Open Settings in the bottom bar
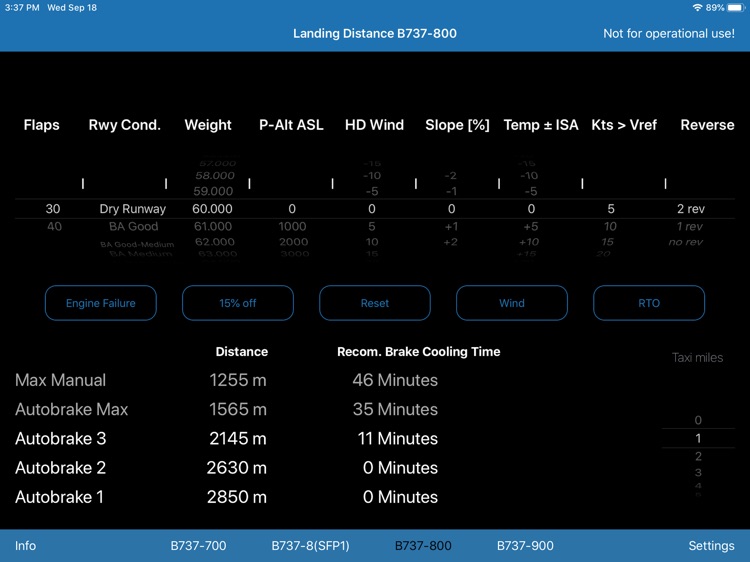This screenshot has width=750, height=562. (711, 546)
